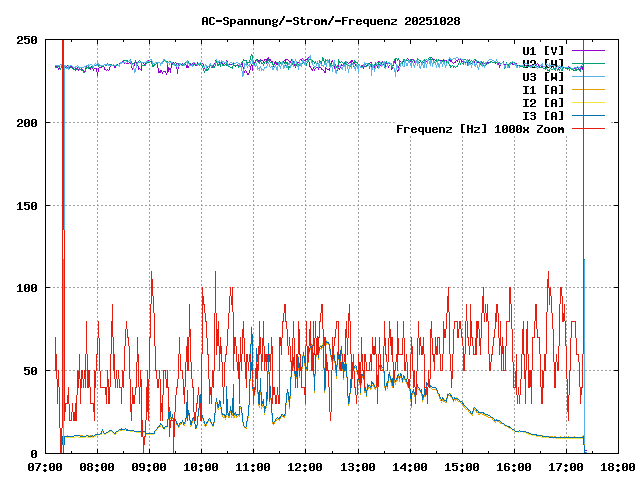Select the 100 y-axis tick label
Screen dimensions: 640x480
(x=28, y=288)
